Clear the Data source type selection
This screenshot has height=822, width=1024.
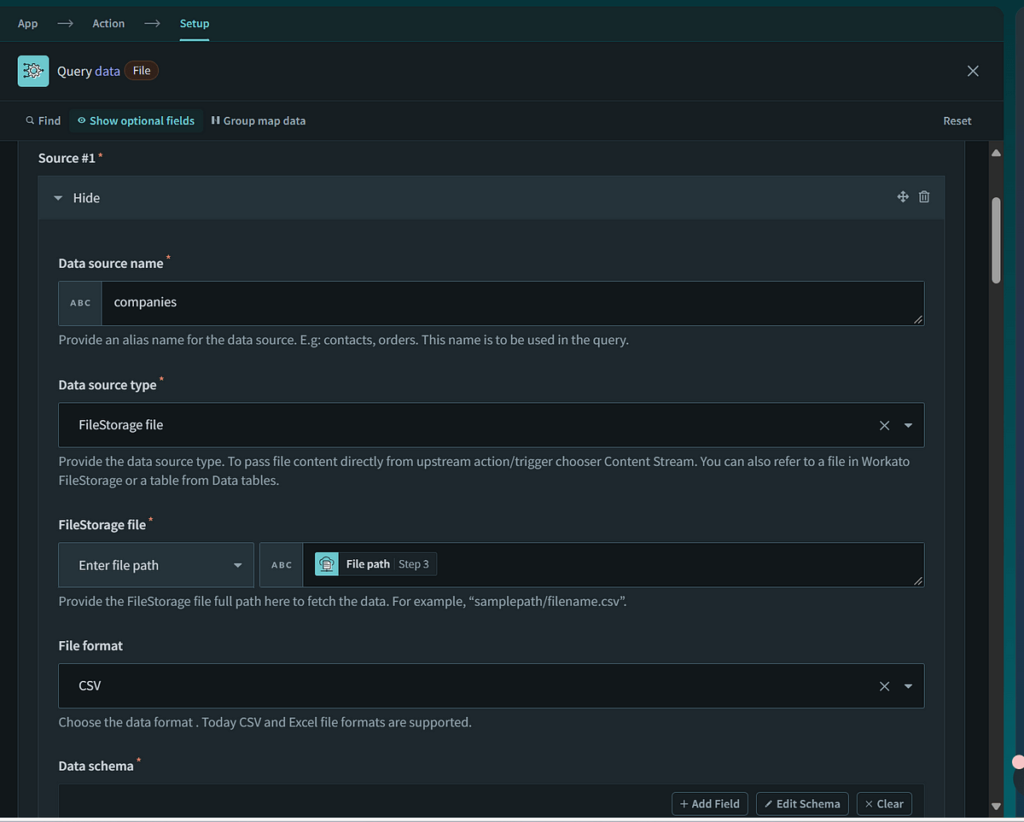(884, 425)
